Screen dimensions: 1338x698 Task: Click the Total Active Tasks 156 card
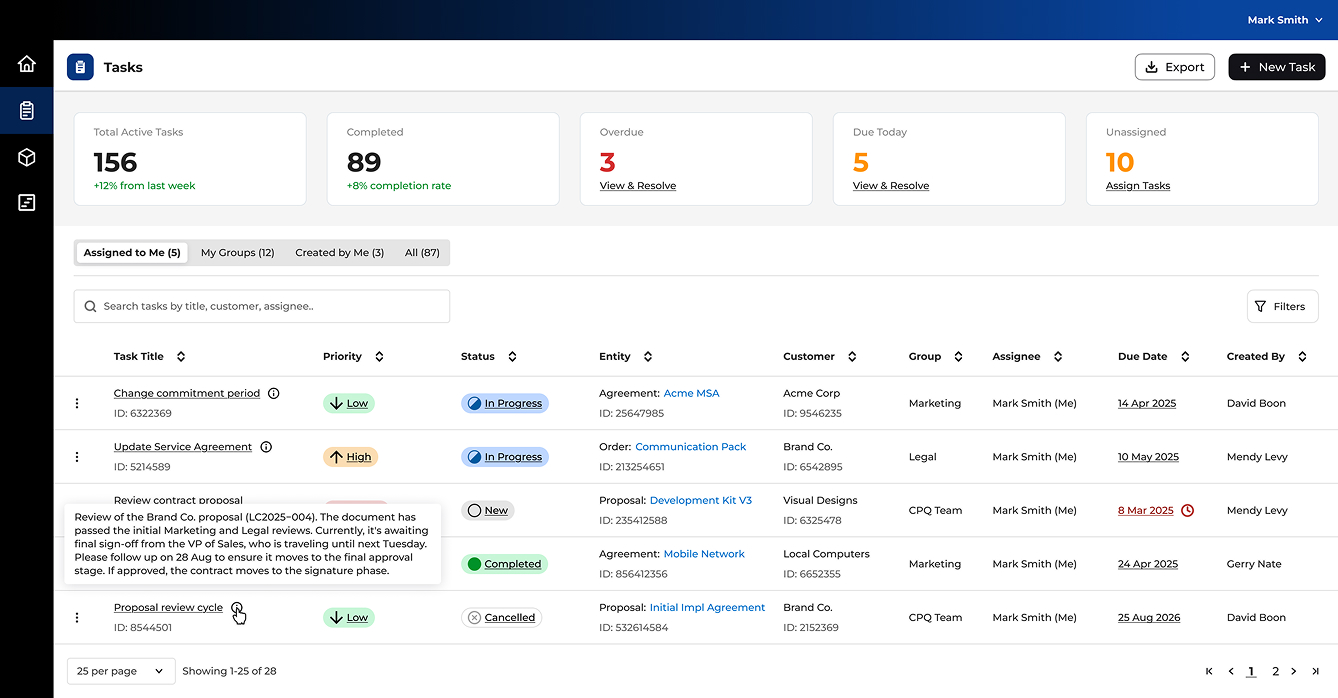(190, 159)
